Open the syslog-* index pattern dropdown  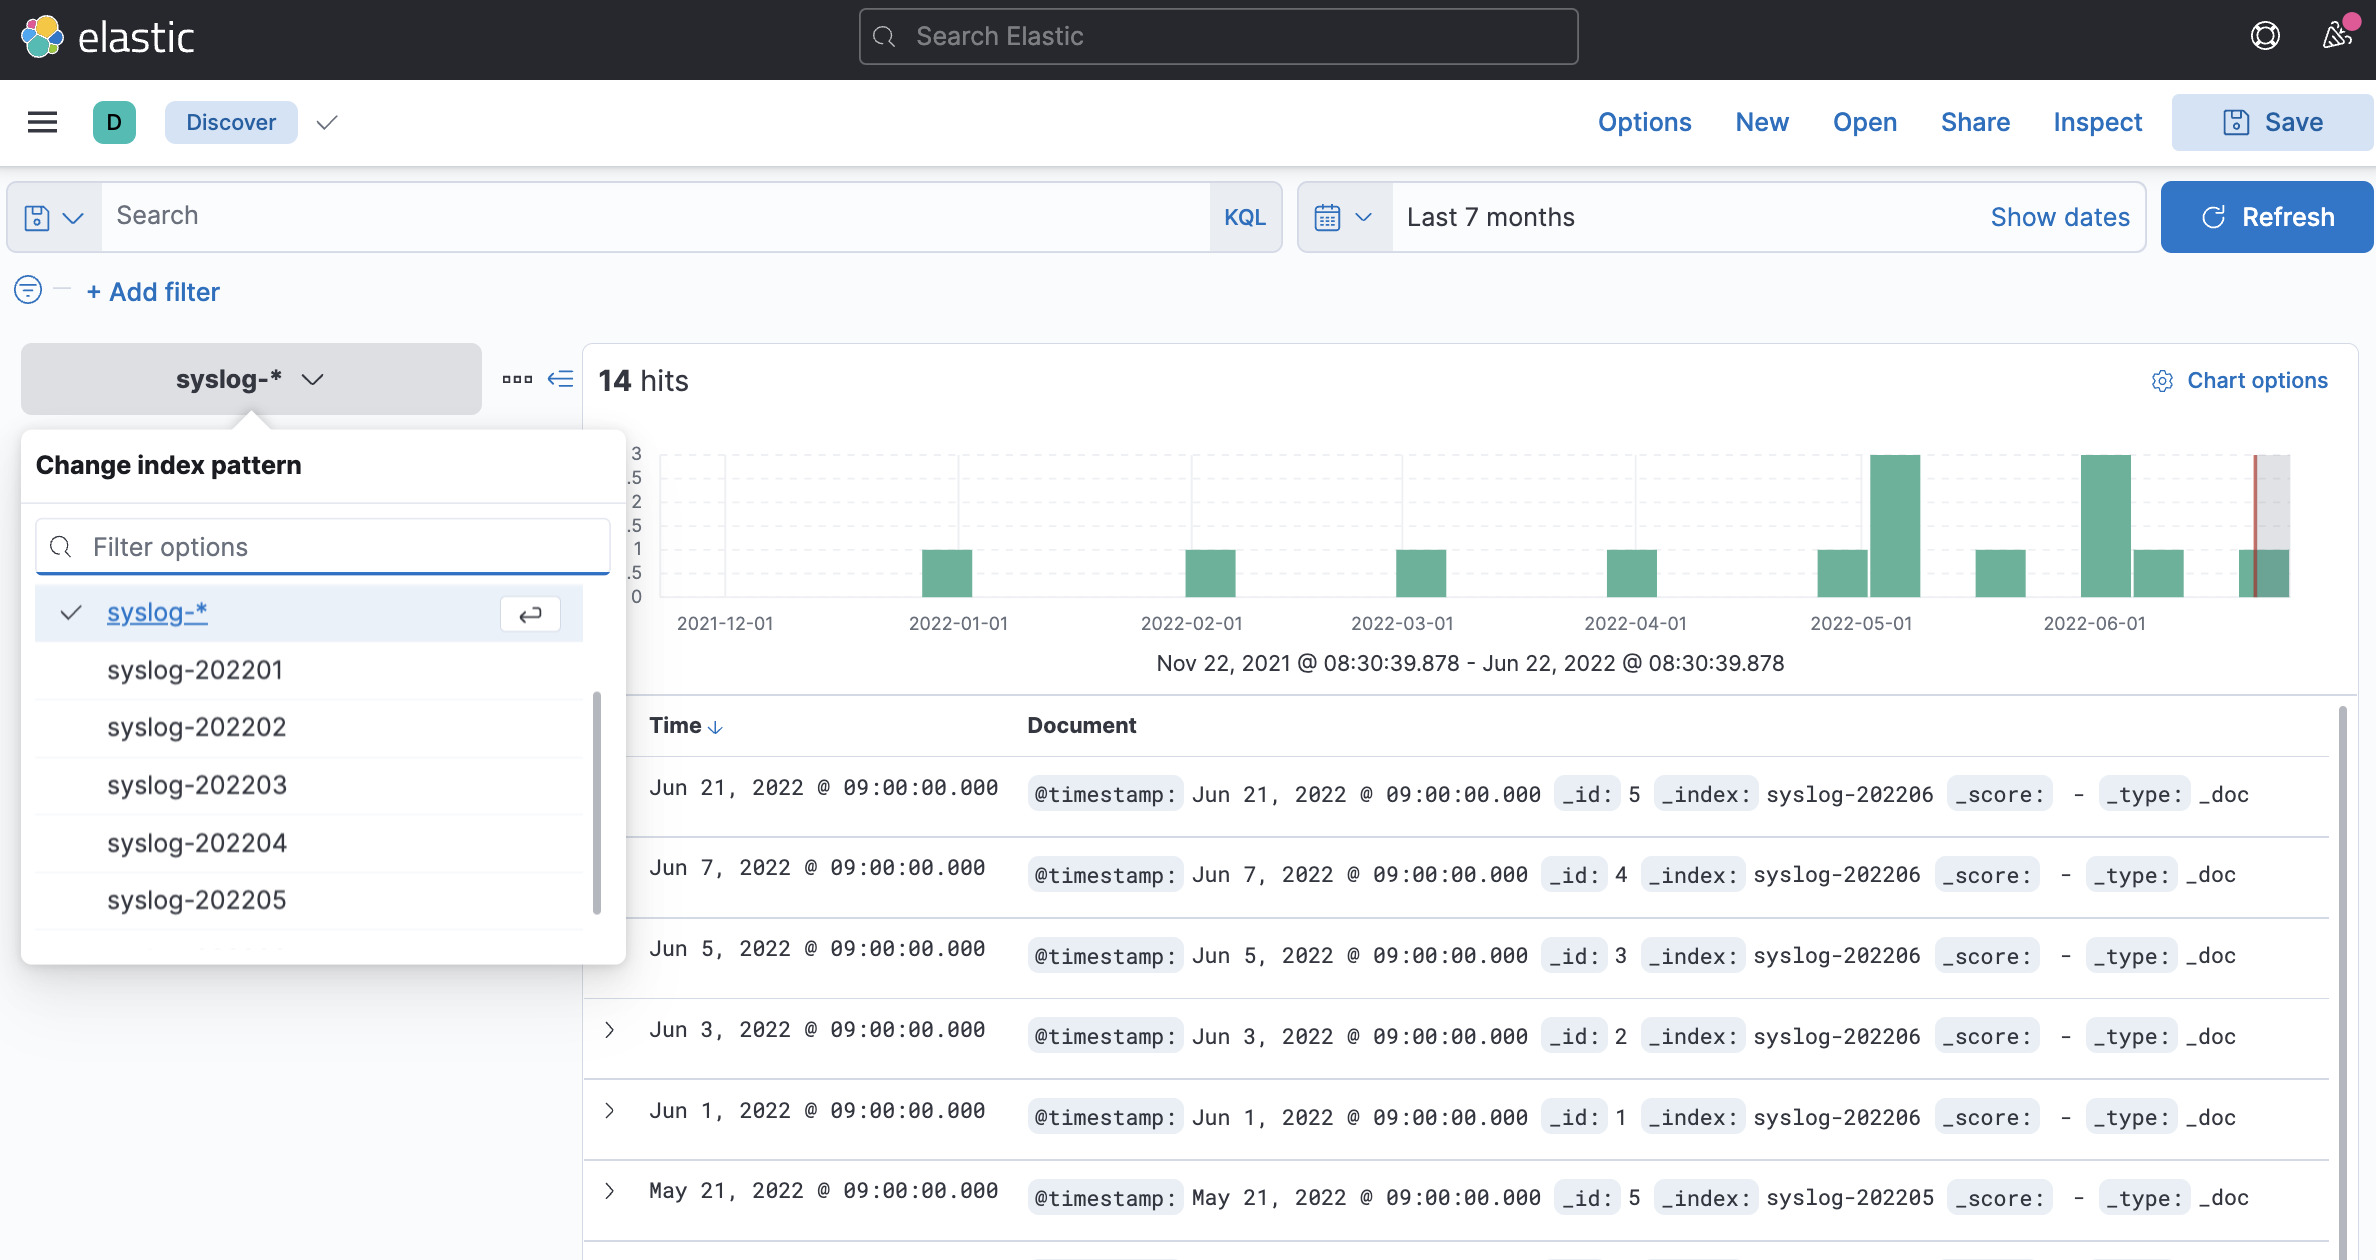(x=250, y=378)
